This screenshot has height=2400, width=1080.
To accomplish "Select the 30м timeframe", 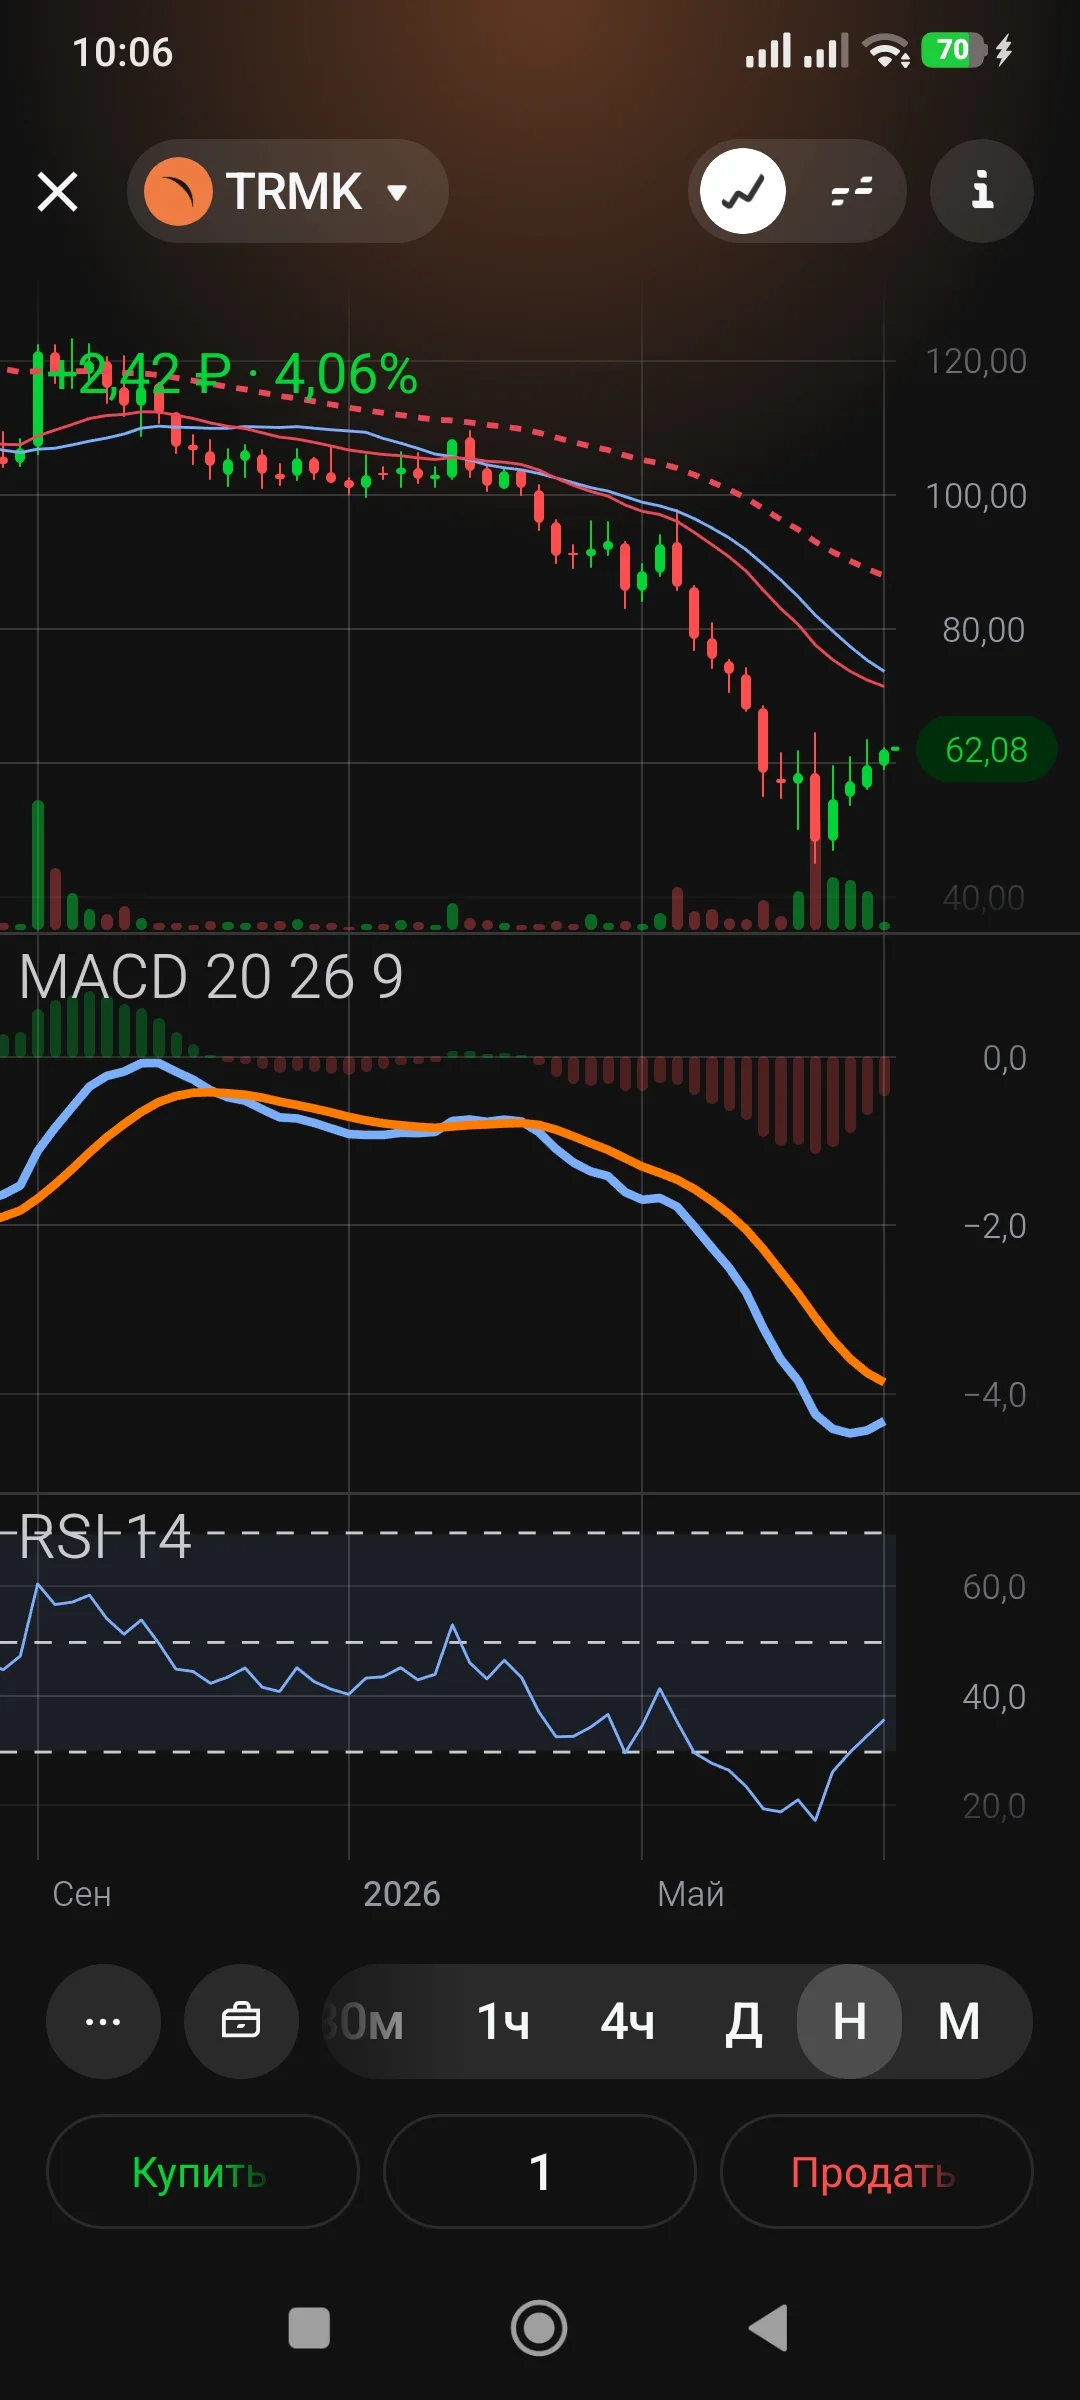I will click(x=364, y=2022).
